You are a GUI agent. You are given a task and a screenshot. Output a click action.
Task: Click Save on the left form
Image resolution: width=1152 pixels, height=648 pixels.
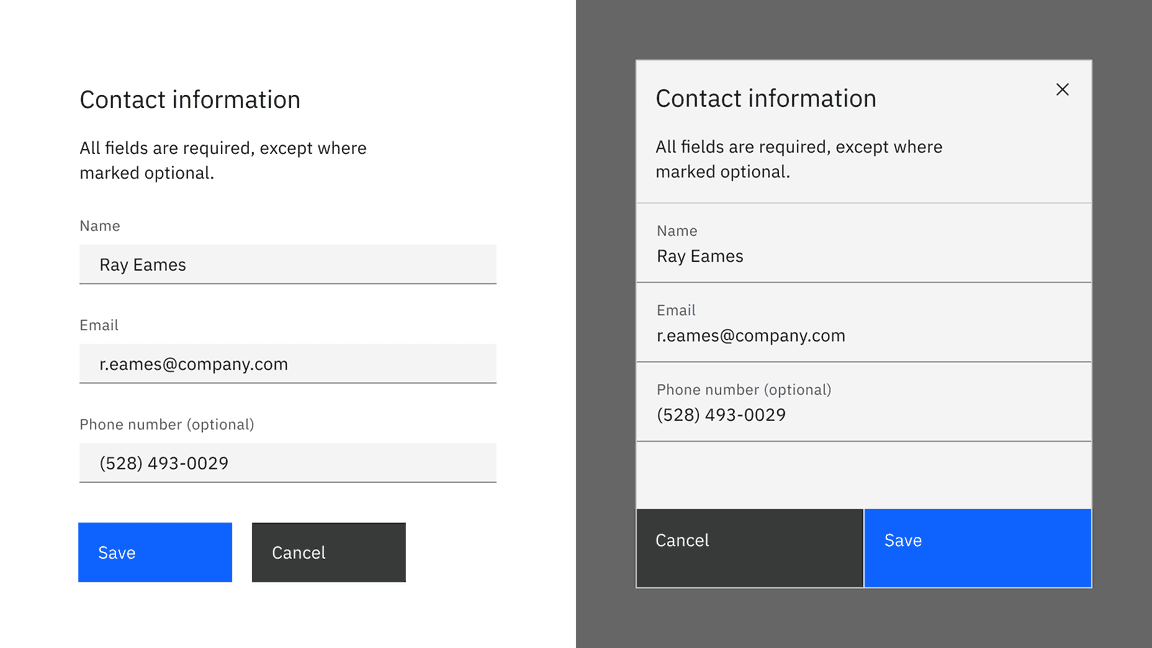(155, 552)
